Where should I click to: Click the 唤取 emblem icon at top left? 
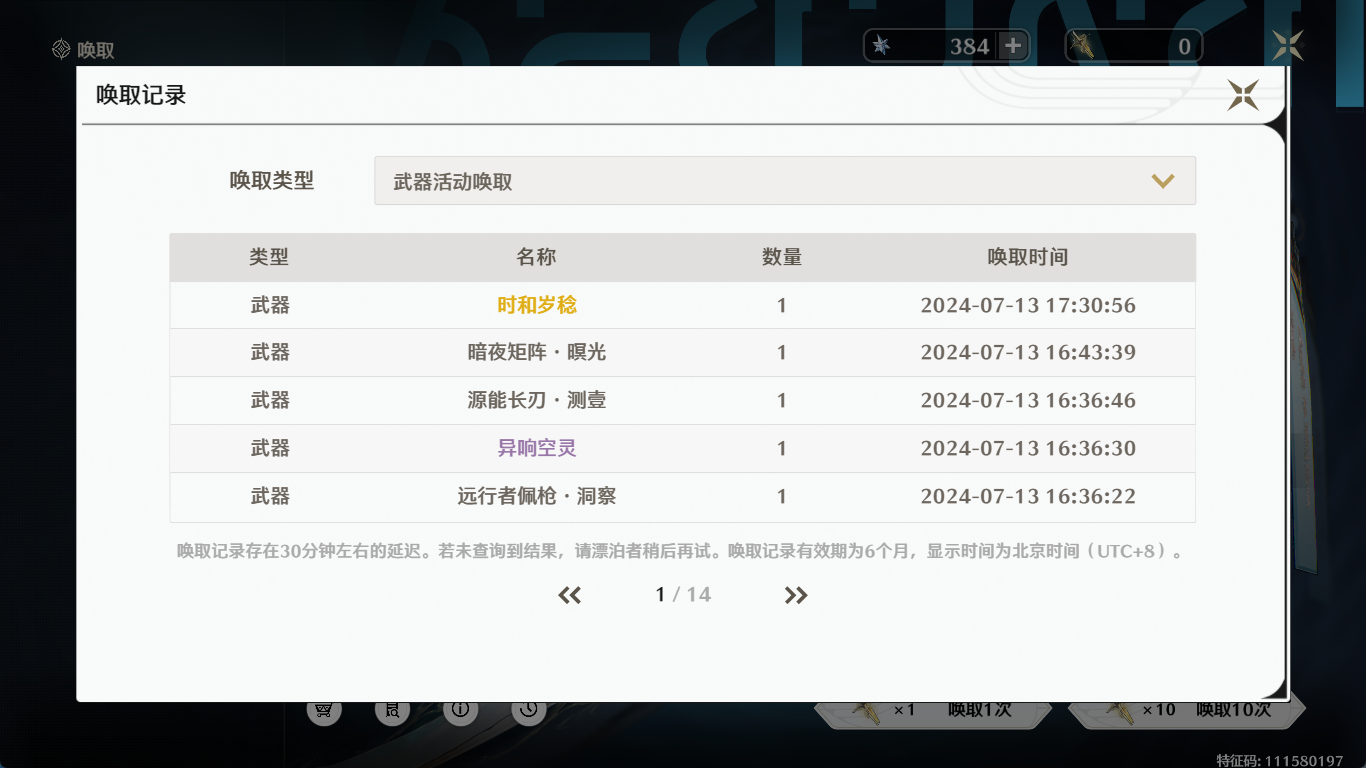point(61,49)
